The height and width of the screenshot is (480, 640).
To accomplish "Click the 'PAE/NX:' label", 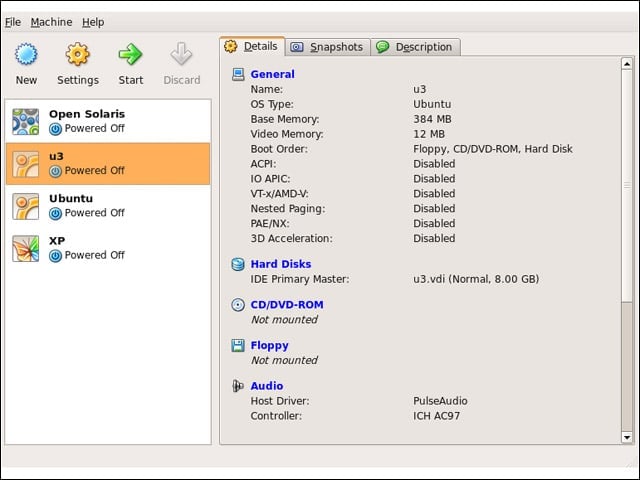I will click(x=270, y=224).
